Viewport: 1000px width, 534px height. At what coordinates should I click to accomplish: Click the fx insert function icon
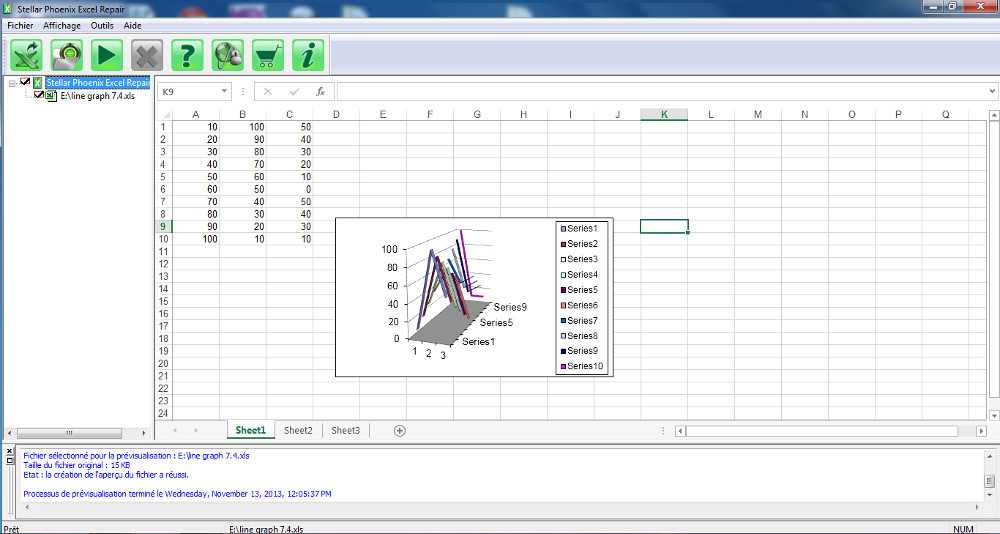(320, 91)
